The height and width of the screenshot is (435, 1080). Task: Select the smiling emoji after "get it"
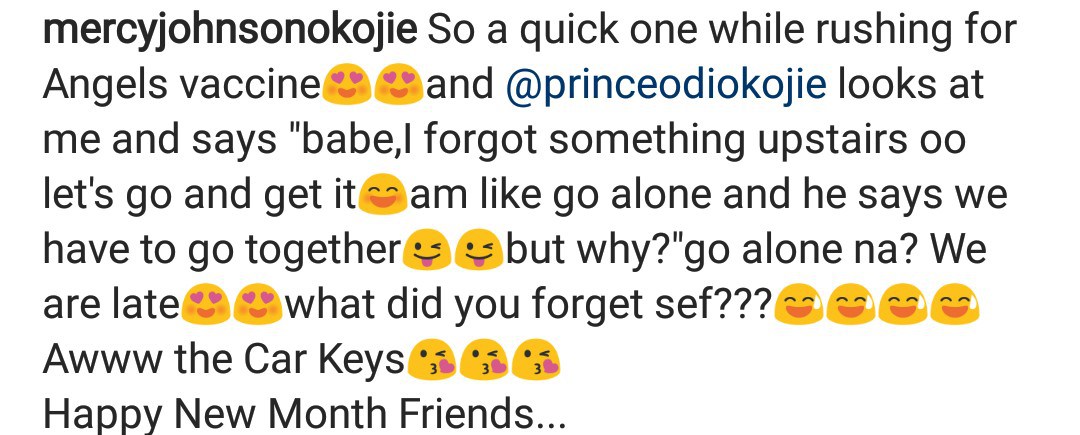(382, 195)
